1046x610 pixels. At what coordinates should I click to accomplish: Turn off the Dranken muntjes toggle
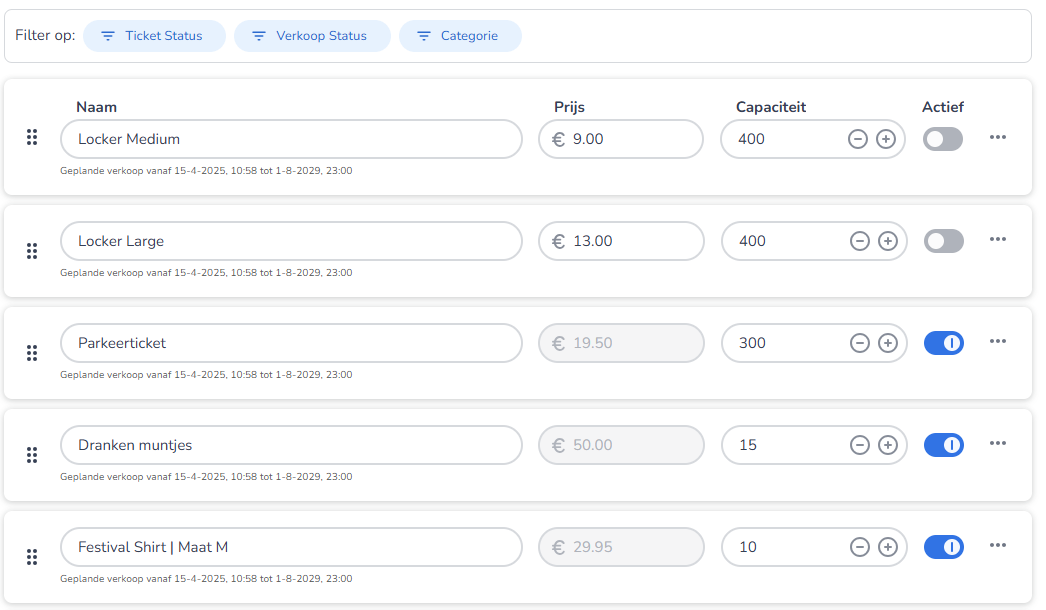943,445
